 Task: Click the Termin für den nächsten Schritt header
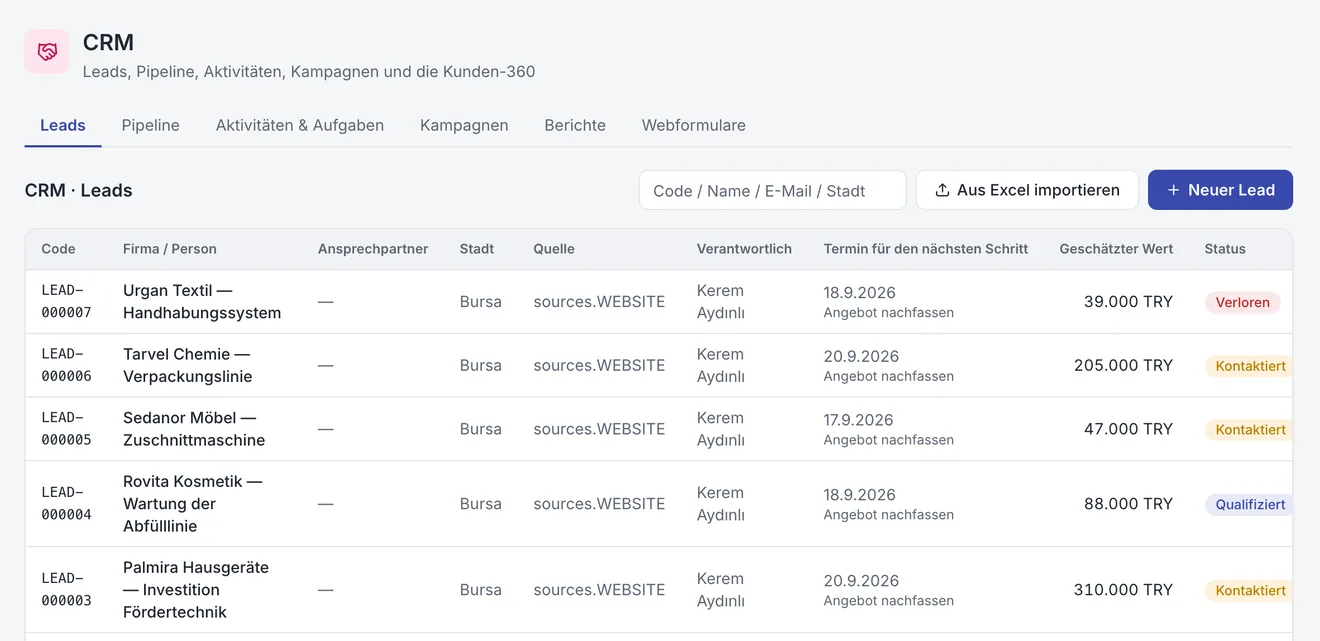tap(926, 249)
